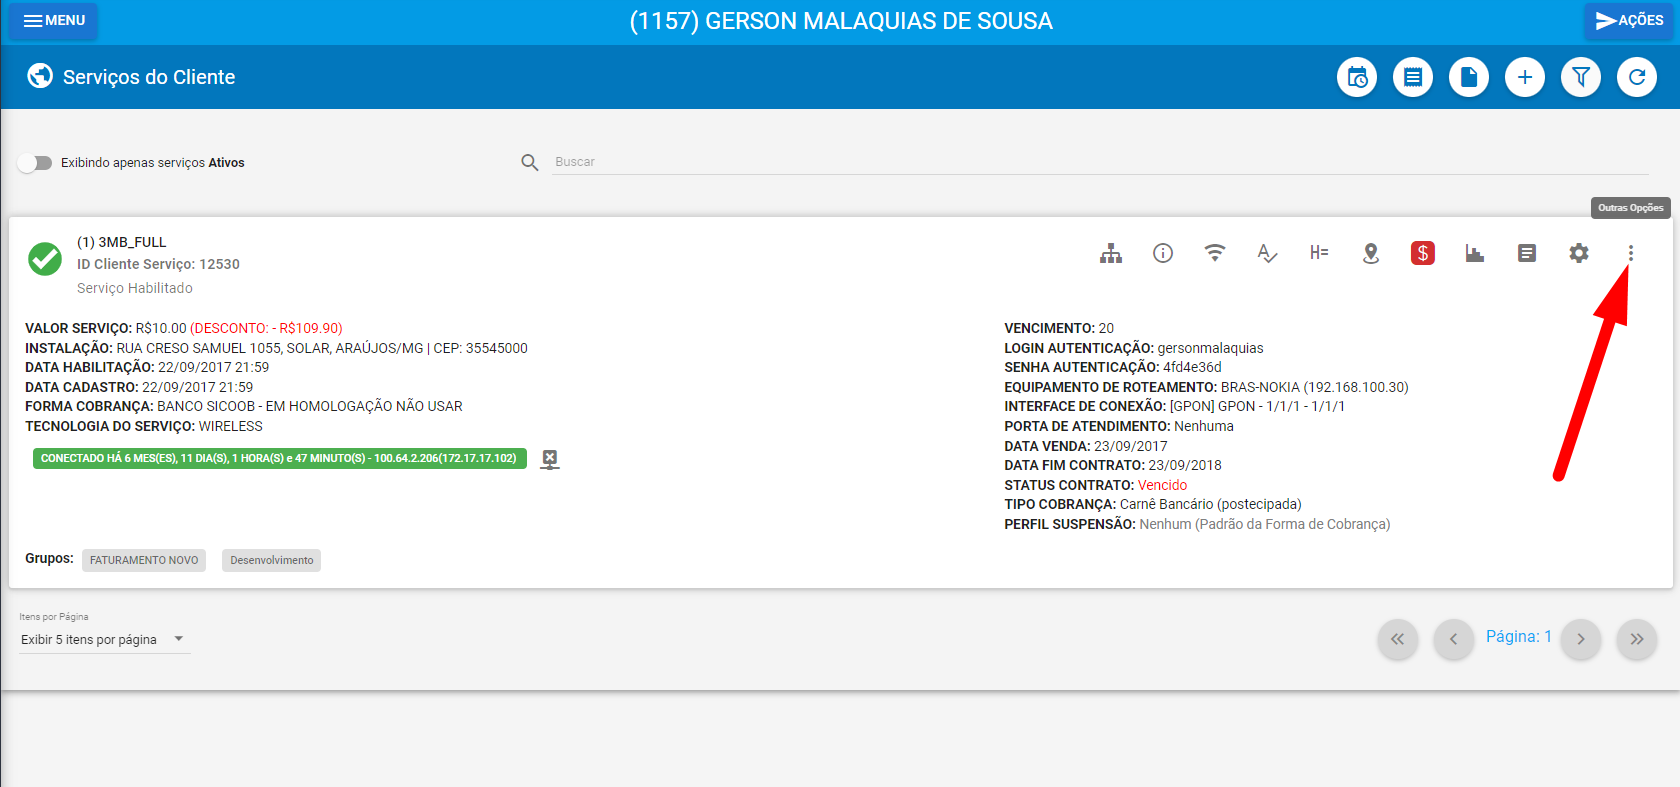Screen dimensions: 1680x787
Task: Click the green service enabled checkmark
Action: point(45,259)
